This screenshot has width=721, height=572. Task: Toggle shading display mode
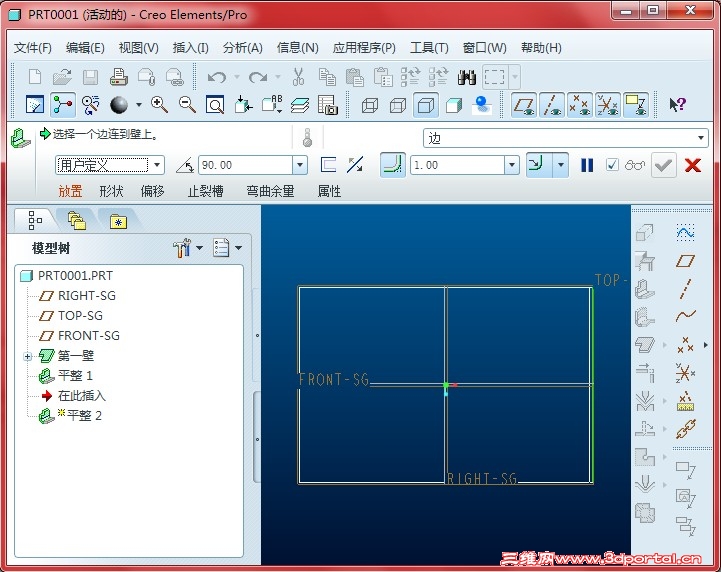[x=454, y=105]
